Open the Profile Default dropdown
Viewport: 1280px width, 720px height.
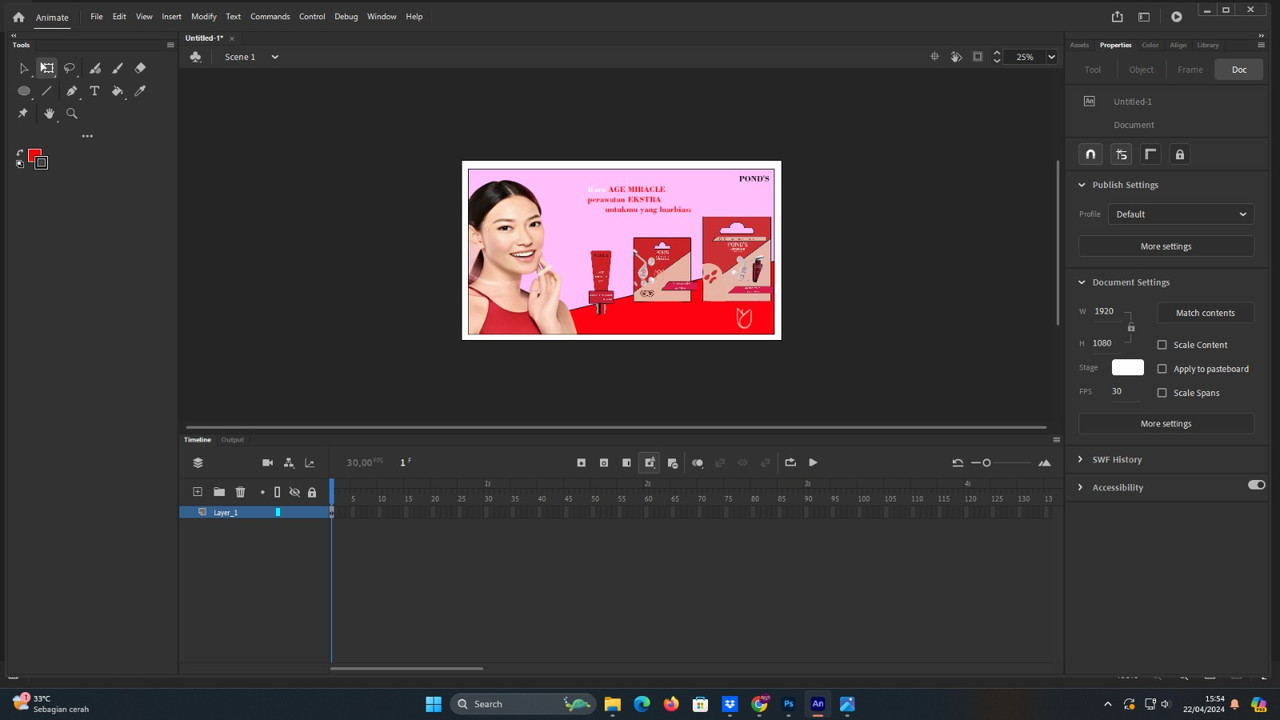pos(1181,214)
